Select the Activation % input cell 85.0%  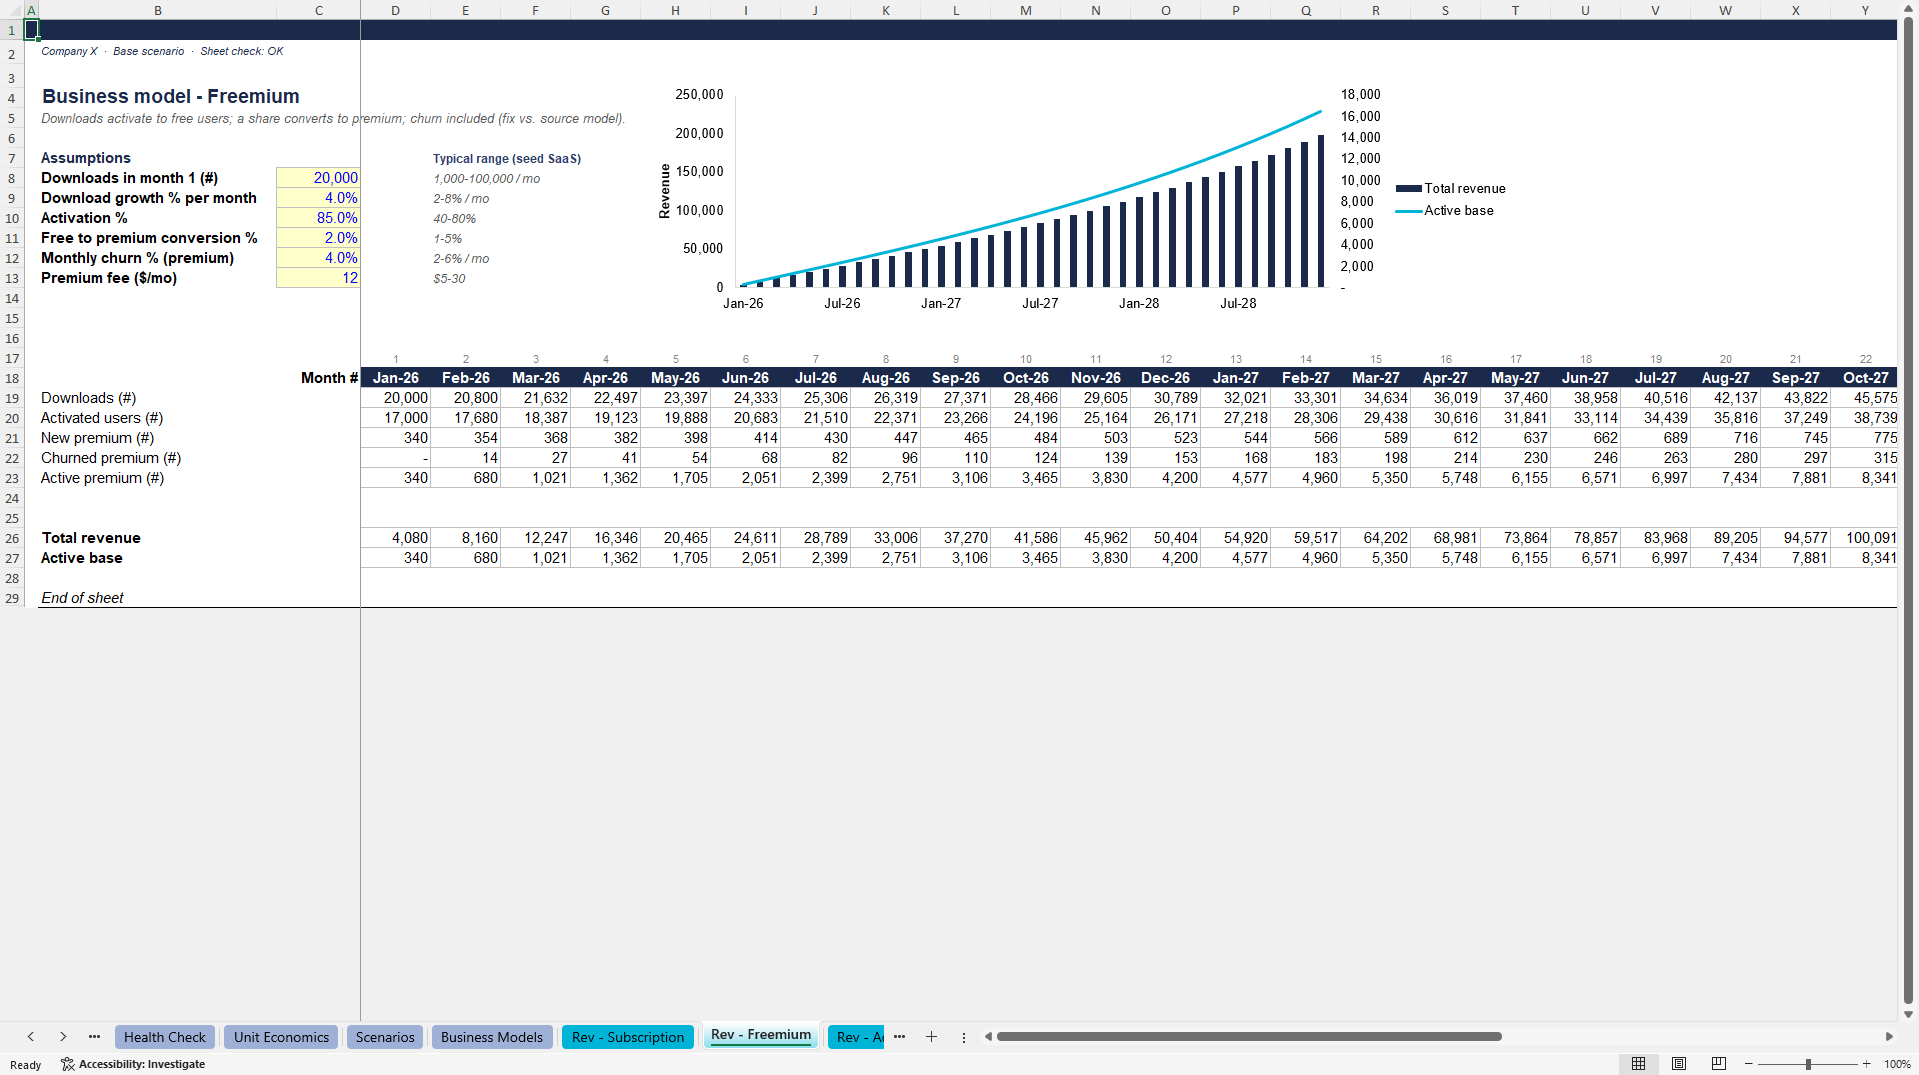click(x=318, y=218)
